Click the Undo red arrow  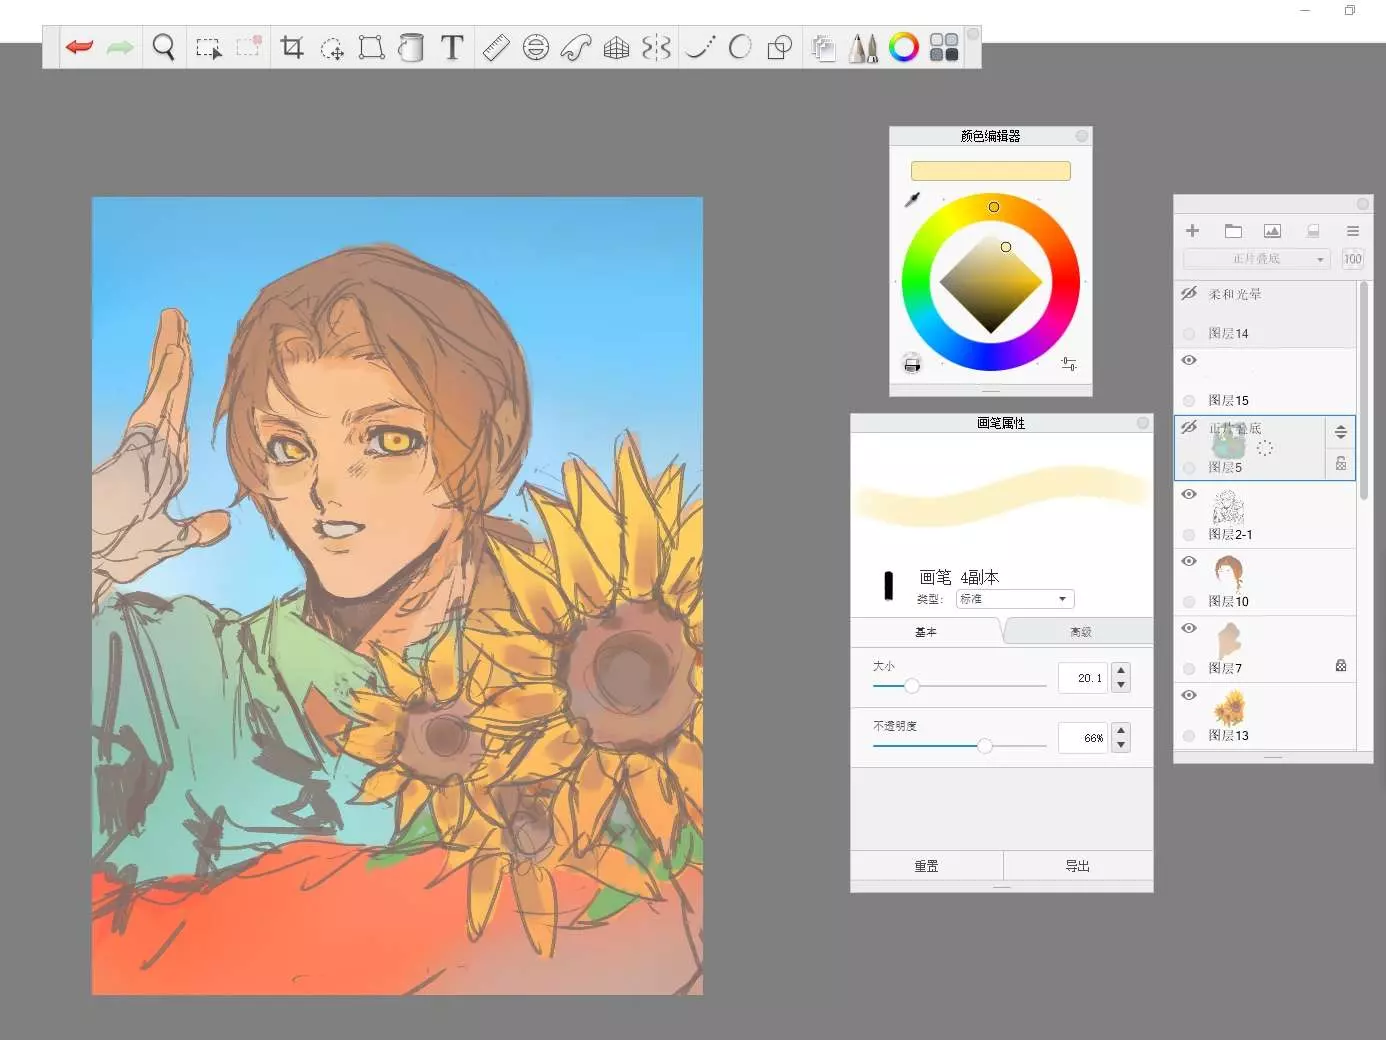pyautogui.click(x=79, y=47)
